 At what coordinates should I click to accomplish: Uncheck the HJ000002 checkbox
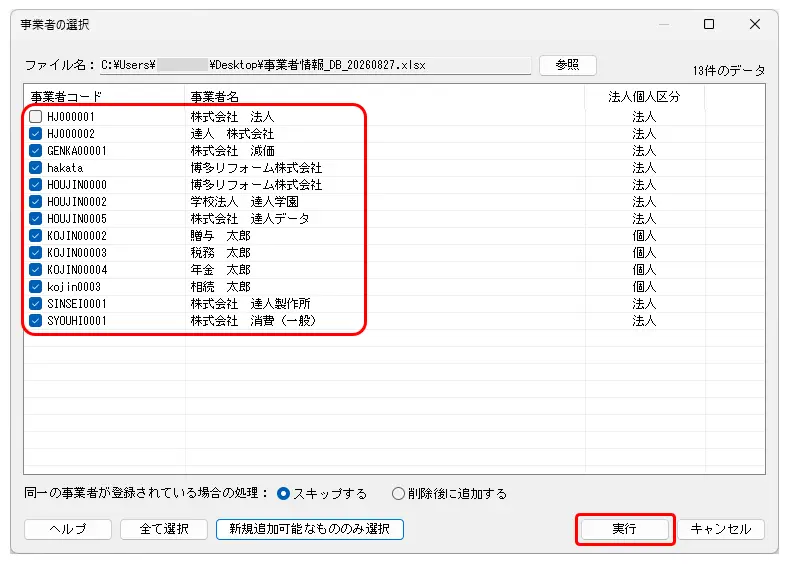pos(35,134)
